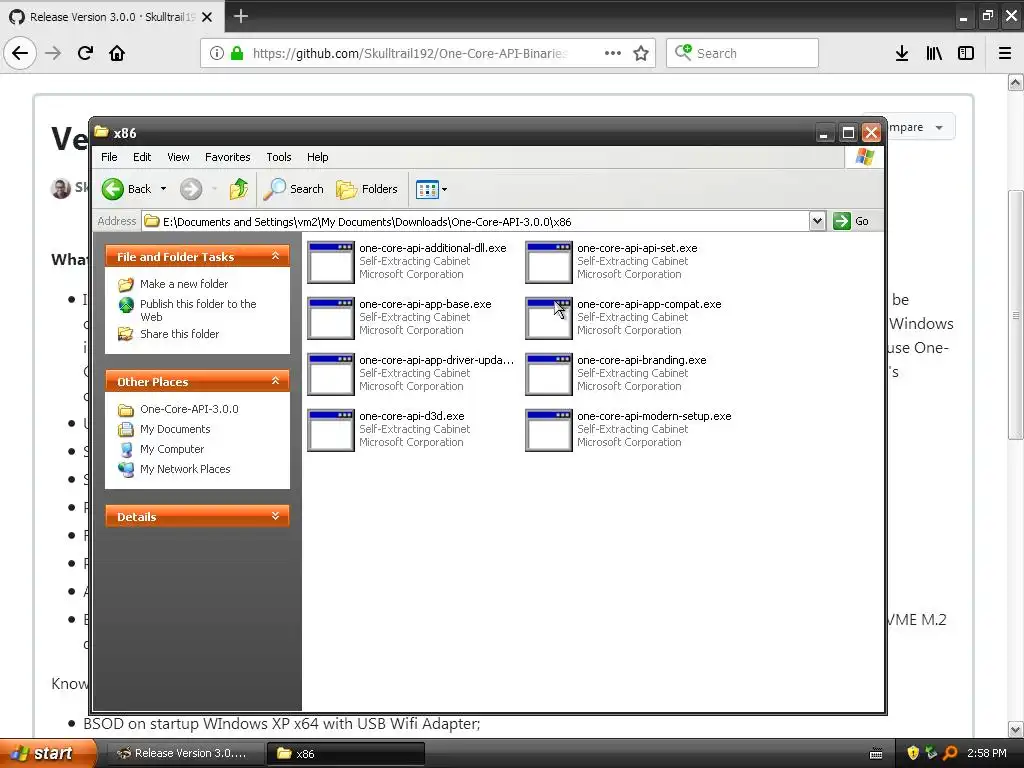Click Make a new folder link

tap(184, 284)
